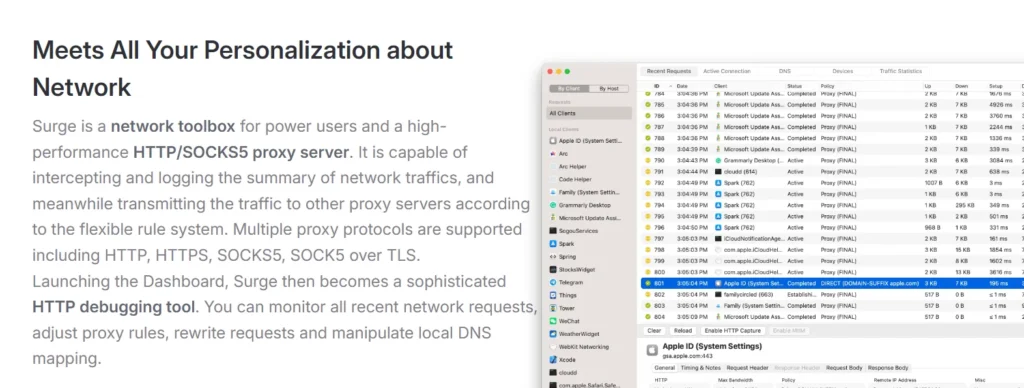Show the Timing & Notes detail tab

[x=701, y=368]
